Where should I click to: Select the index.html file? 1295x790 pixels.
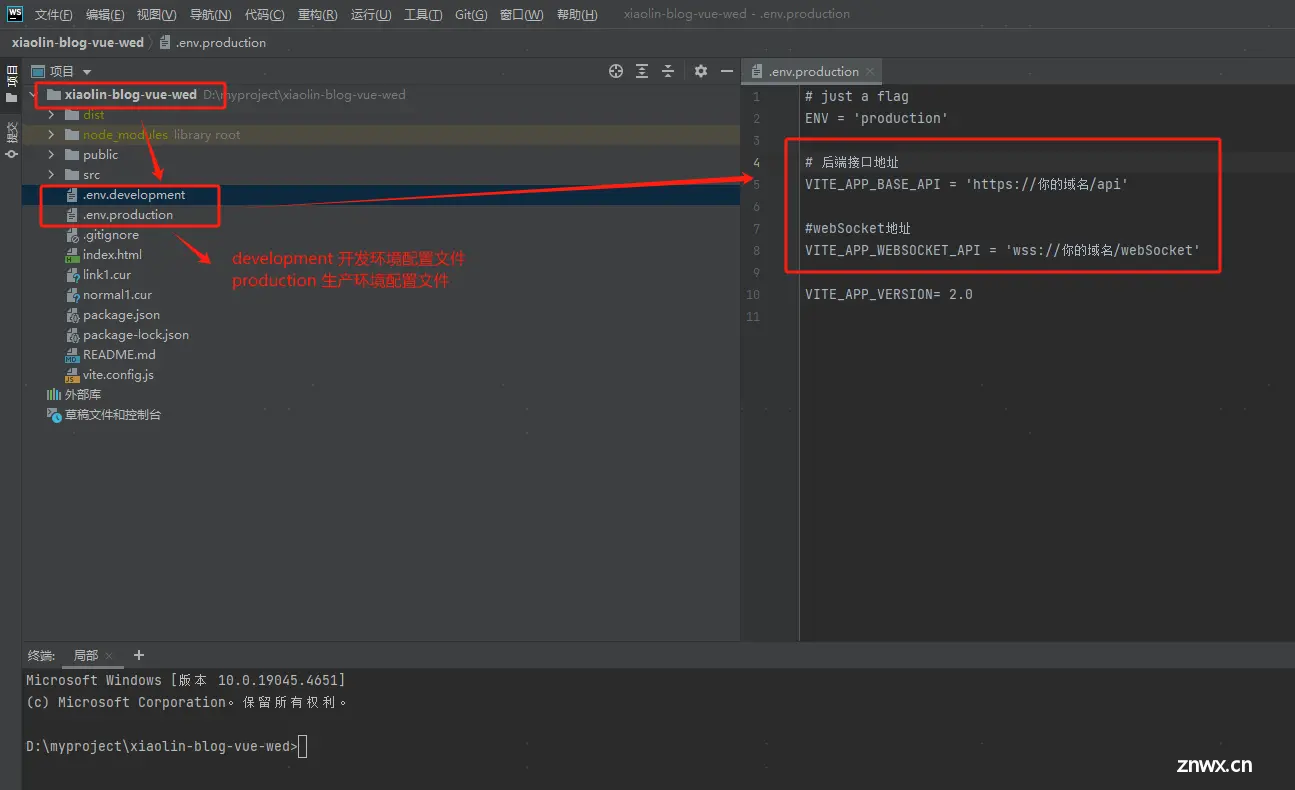click(x=112, y=255)
